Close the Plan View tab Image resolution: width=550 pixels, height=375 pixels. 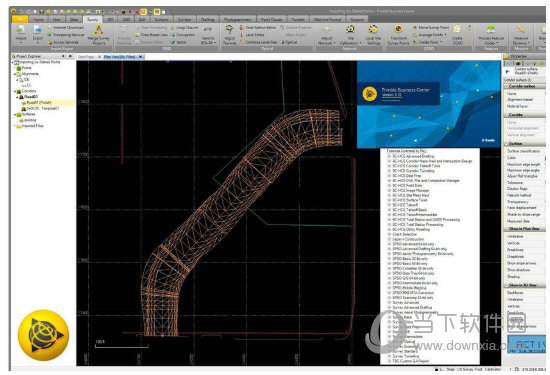click(140, 57)
